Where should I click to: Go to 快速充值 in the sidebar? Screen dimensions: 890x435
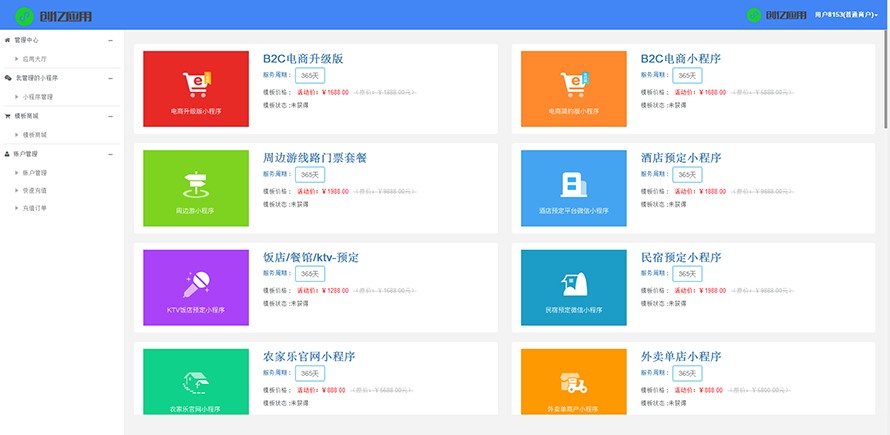(35, 191)
